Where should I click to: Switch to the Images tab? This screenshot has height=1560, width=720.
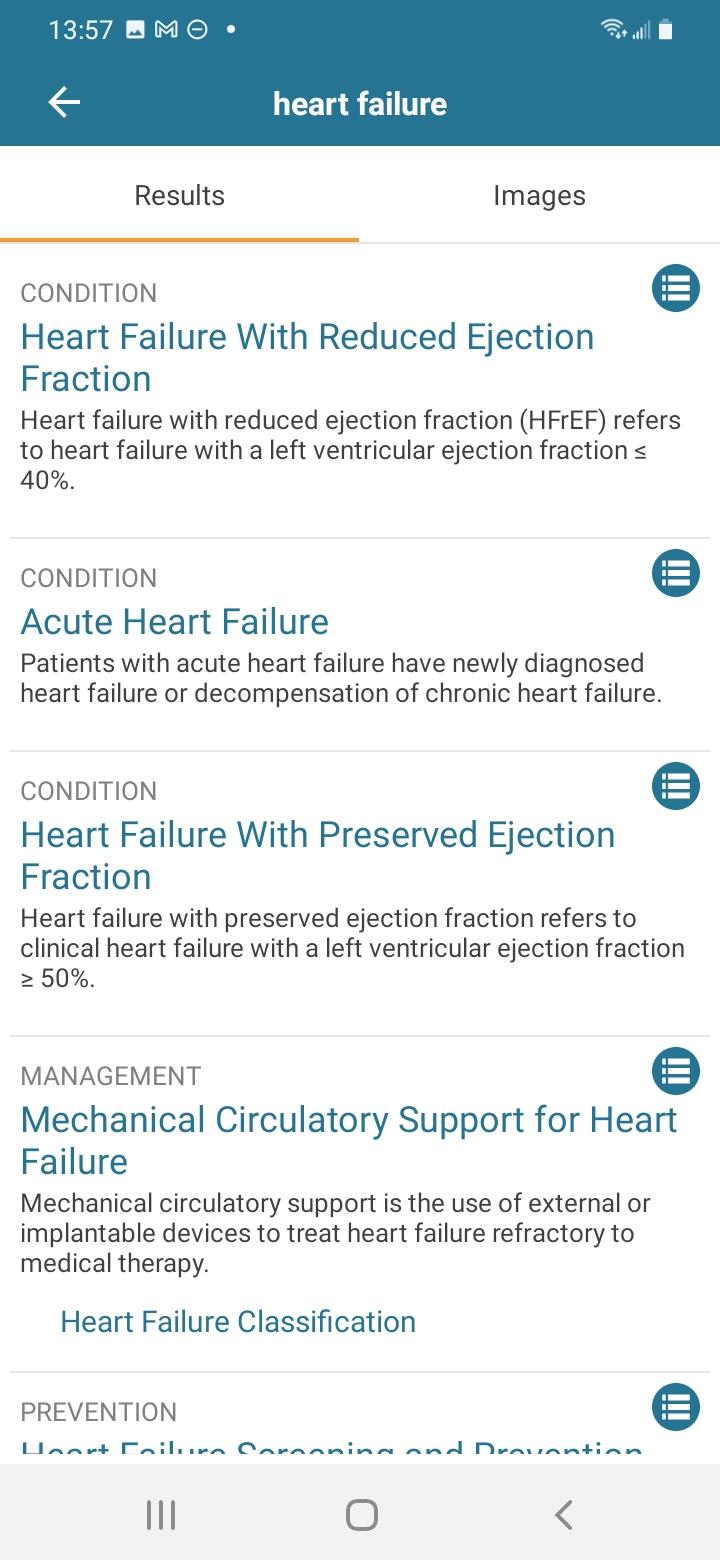[539, 196]
